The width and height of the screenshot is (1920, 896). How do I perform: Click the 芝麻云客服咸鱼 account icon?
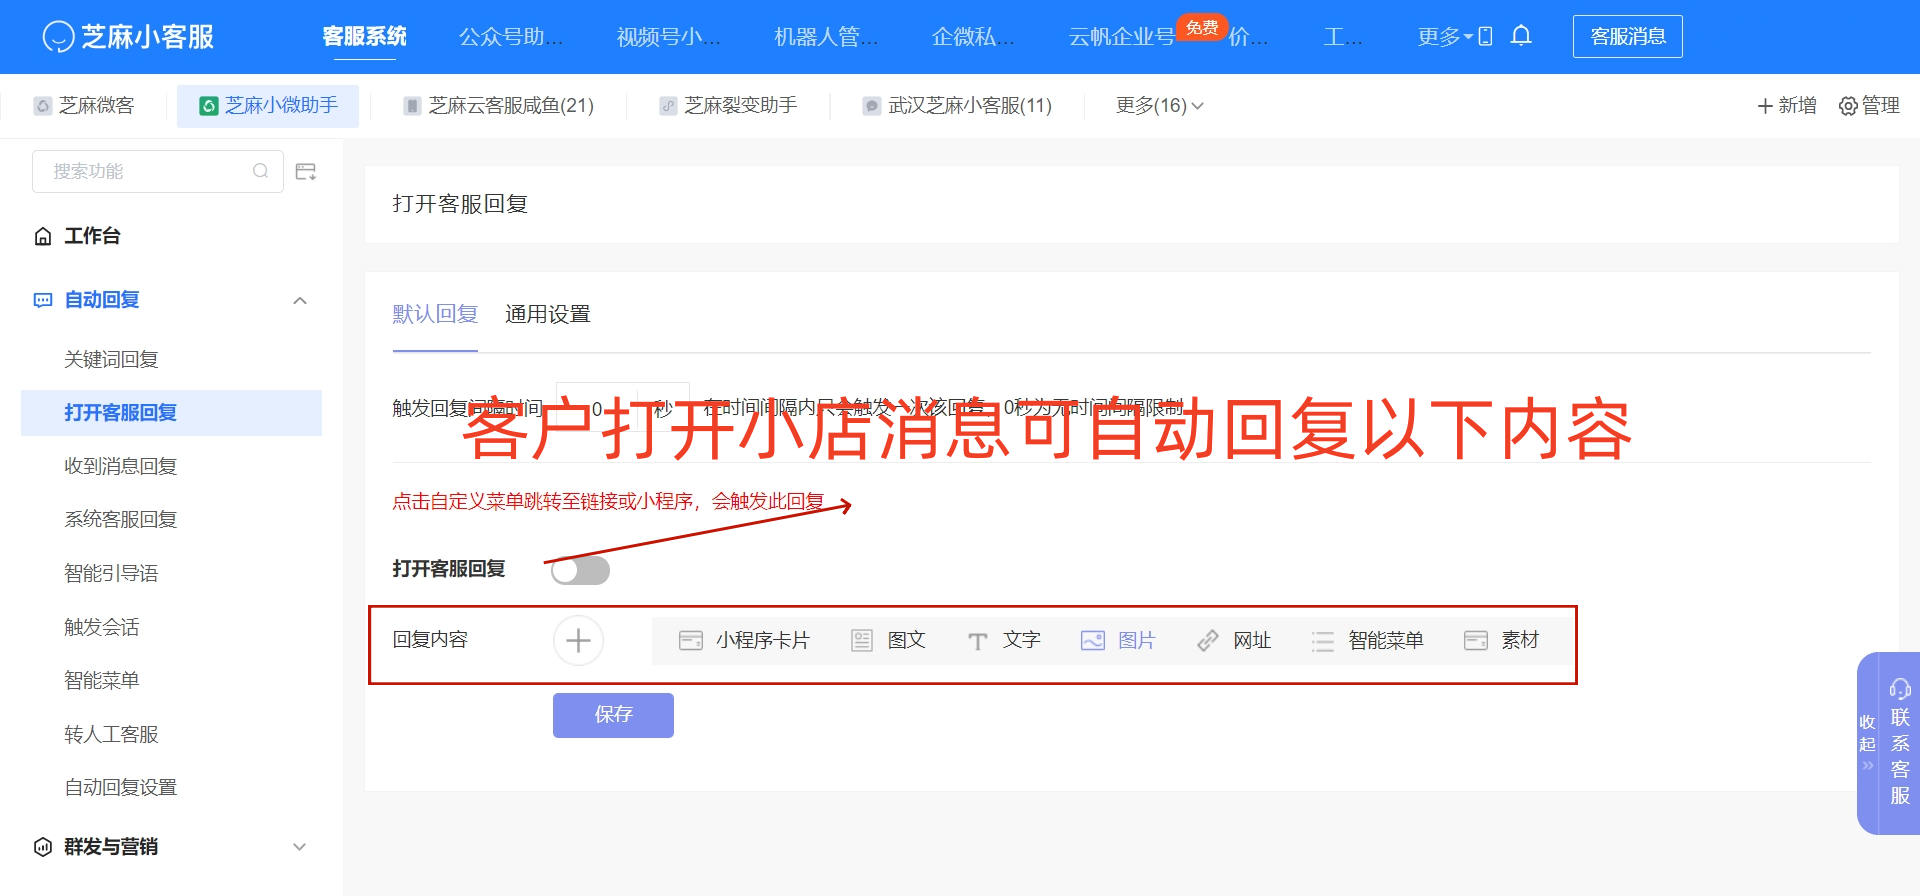412,106
